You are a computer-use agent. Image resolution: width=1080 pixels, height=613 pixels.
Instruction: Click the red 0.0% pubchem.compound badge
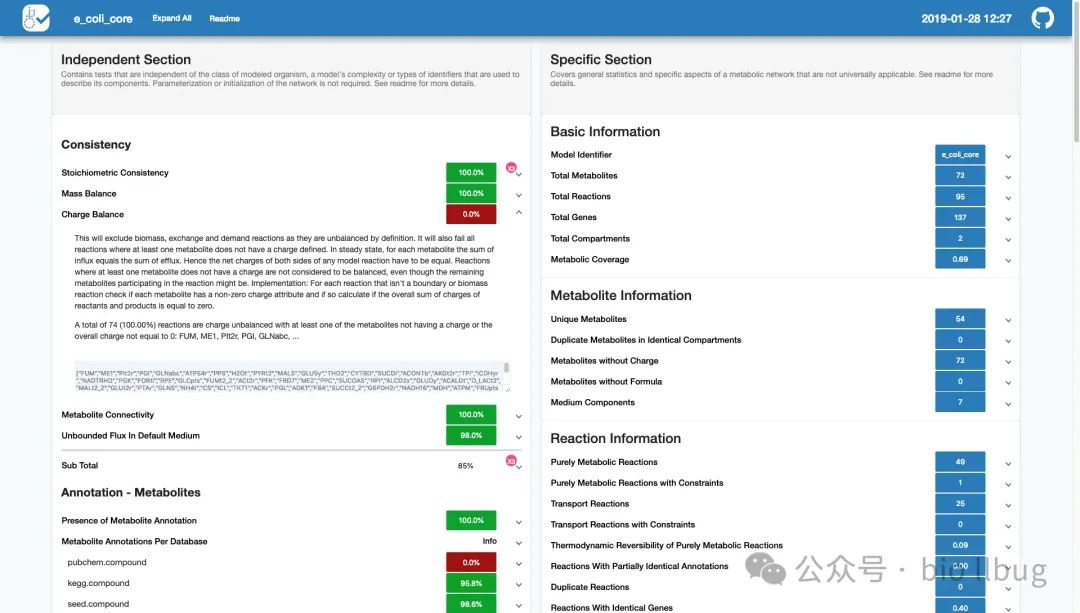point(471,562)
